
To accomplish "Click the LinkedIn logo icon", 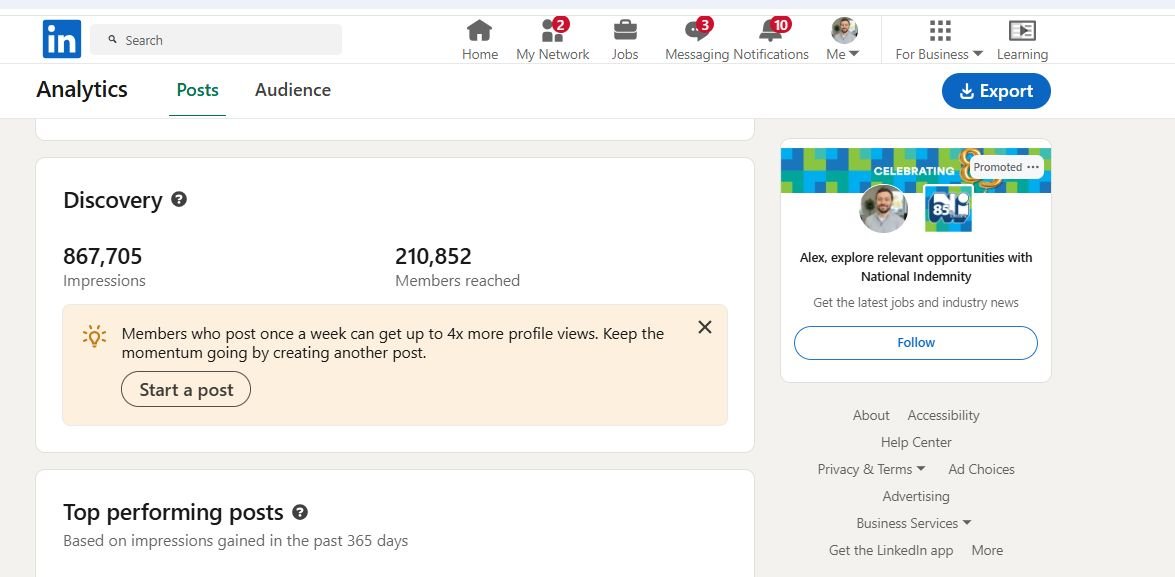I will pyautogui.click(x=62, y=39).
